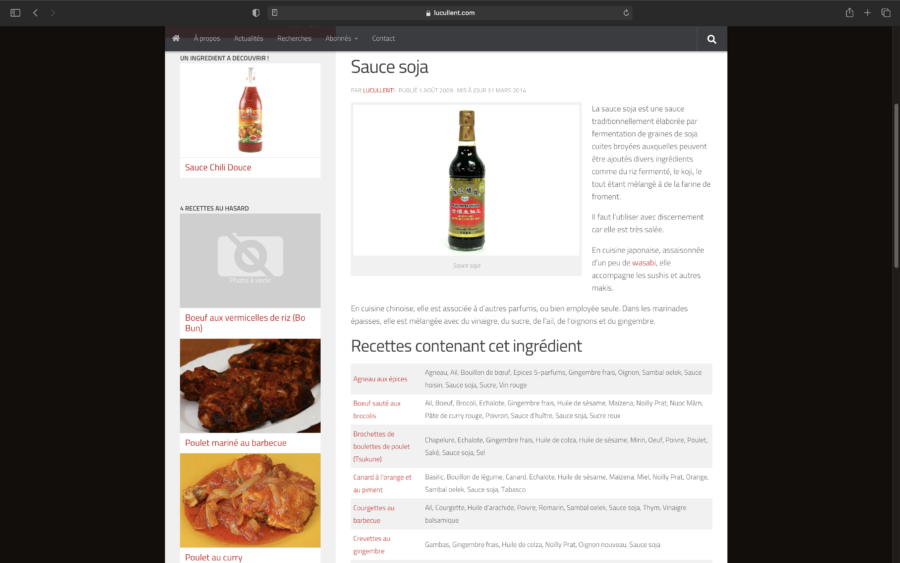Open the Poulet mariné au barbecue photo
900x563 pixels.
pos(250,385)
